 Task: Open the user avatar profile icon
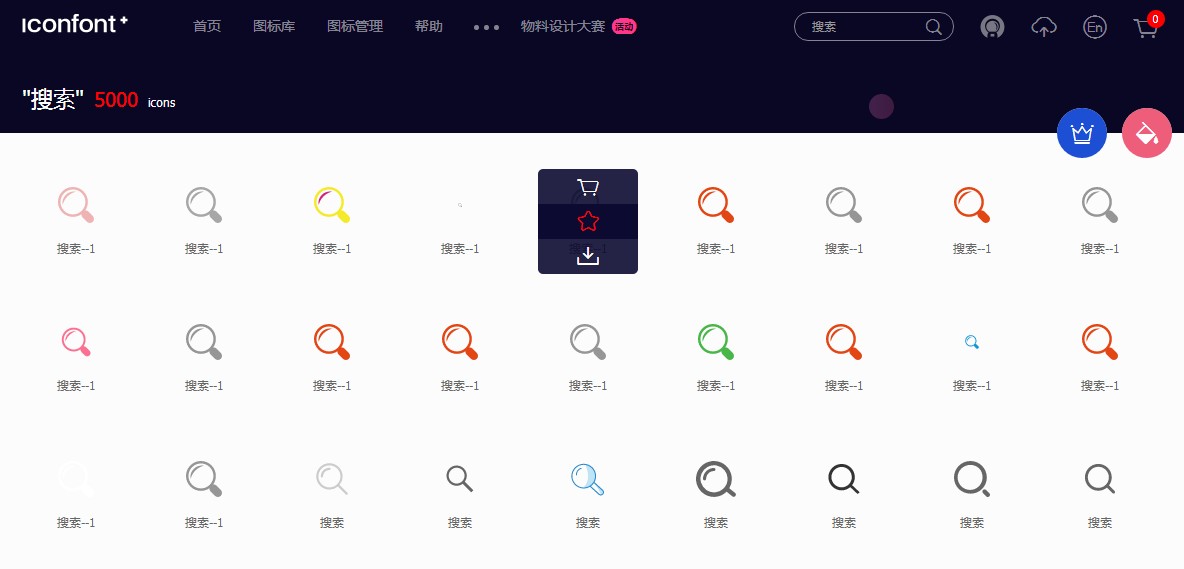click(x=992, y=27)
